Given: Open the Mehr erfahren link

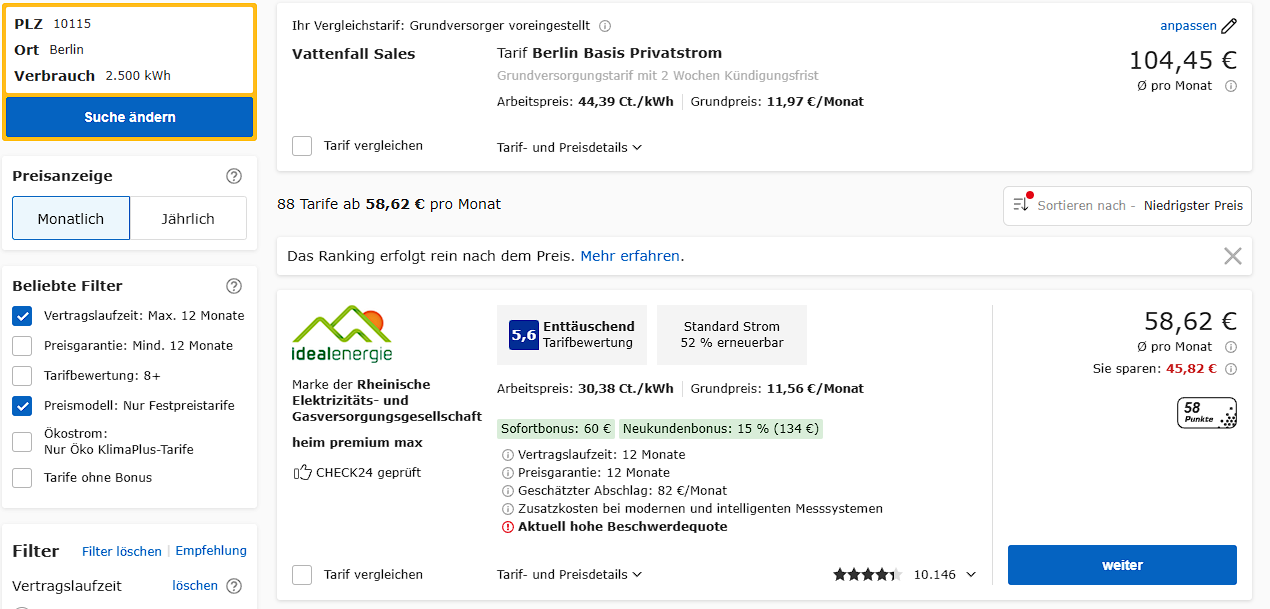Looking at the screenshot, I should pyautogui.click(x=630, y=256).
